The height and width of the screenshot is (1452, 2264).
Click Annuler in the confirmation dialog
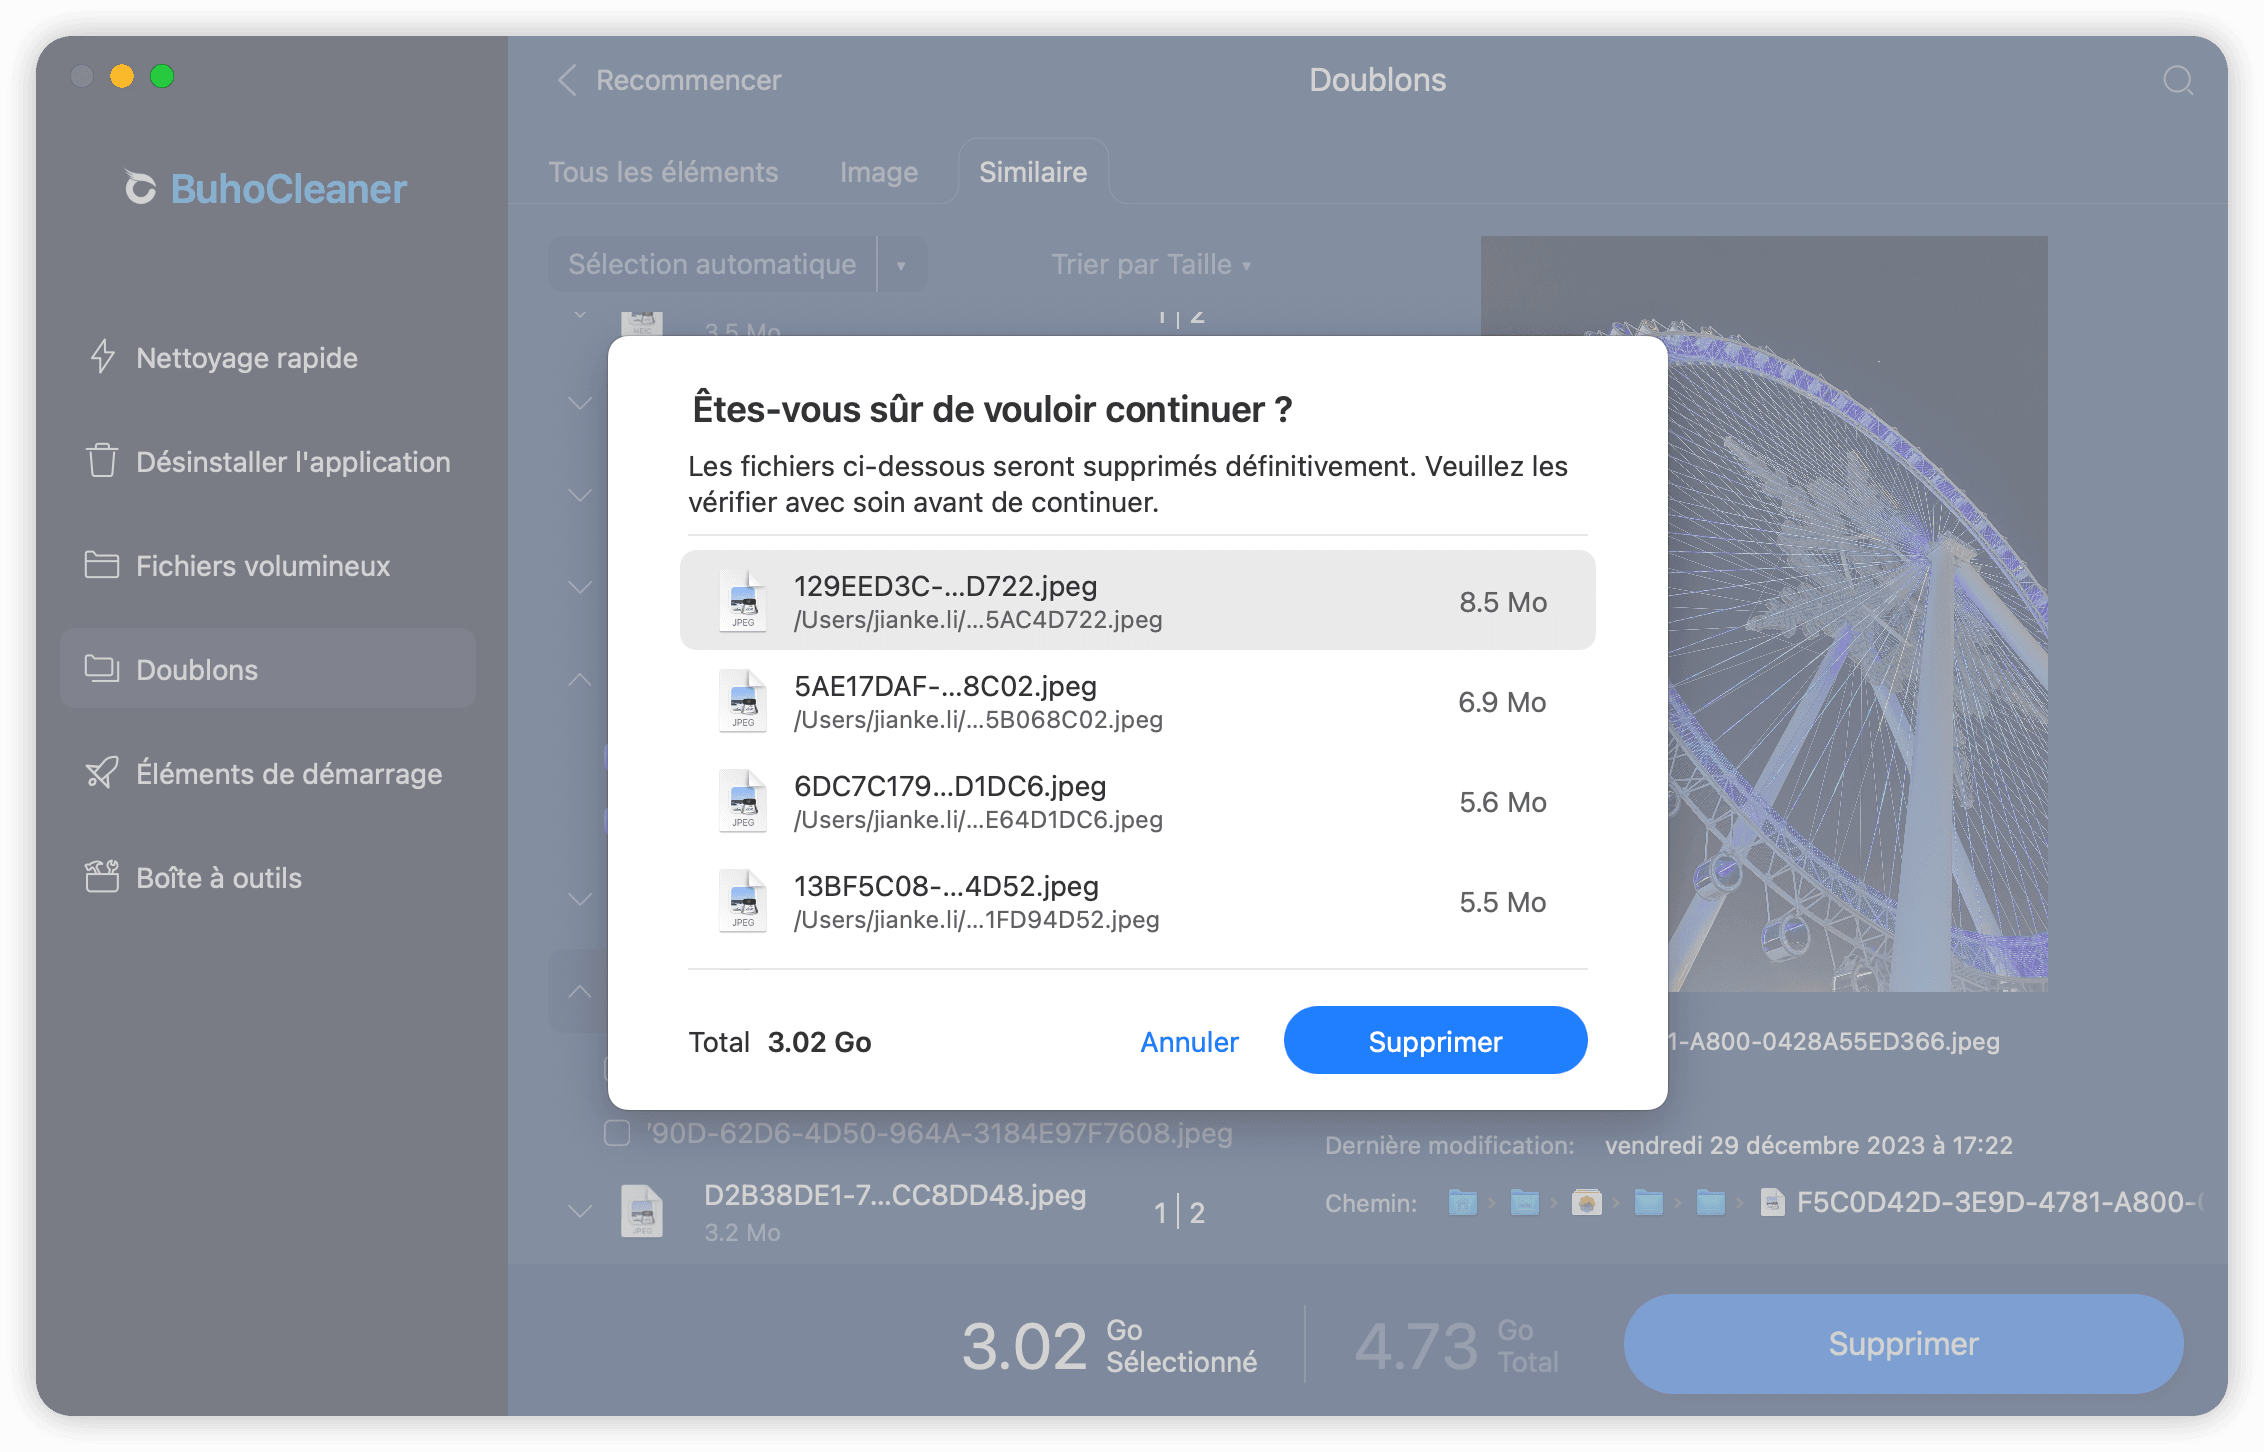click(1189, 1042)
